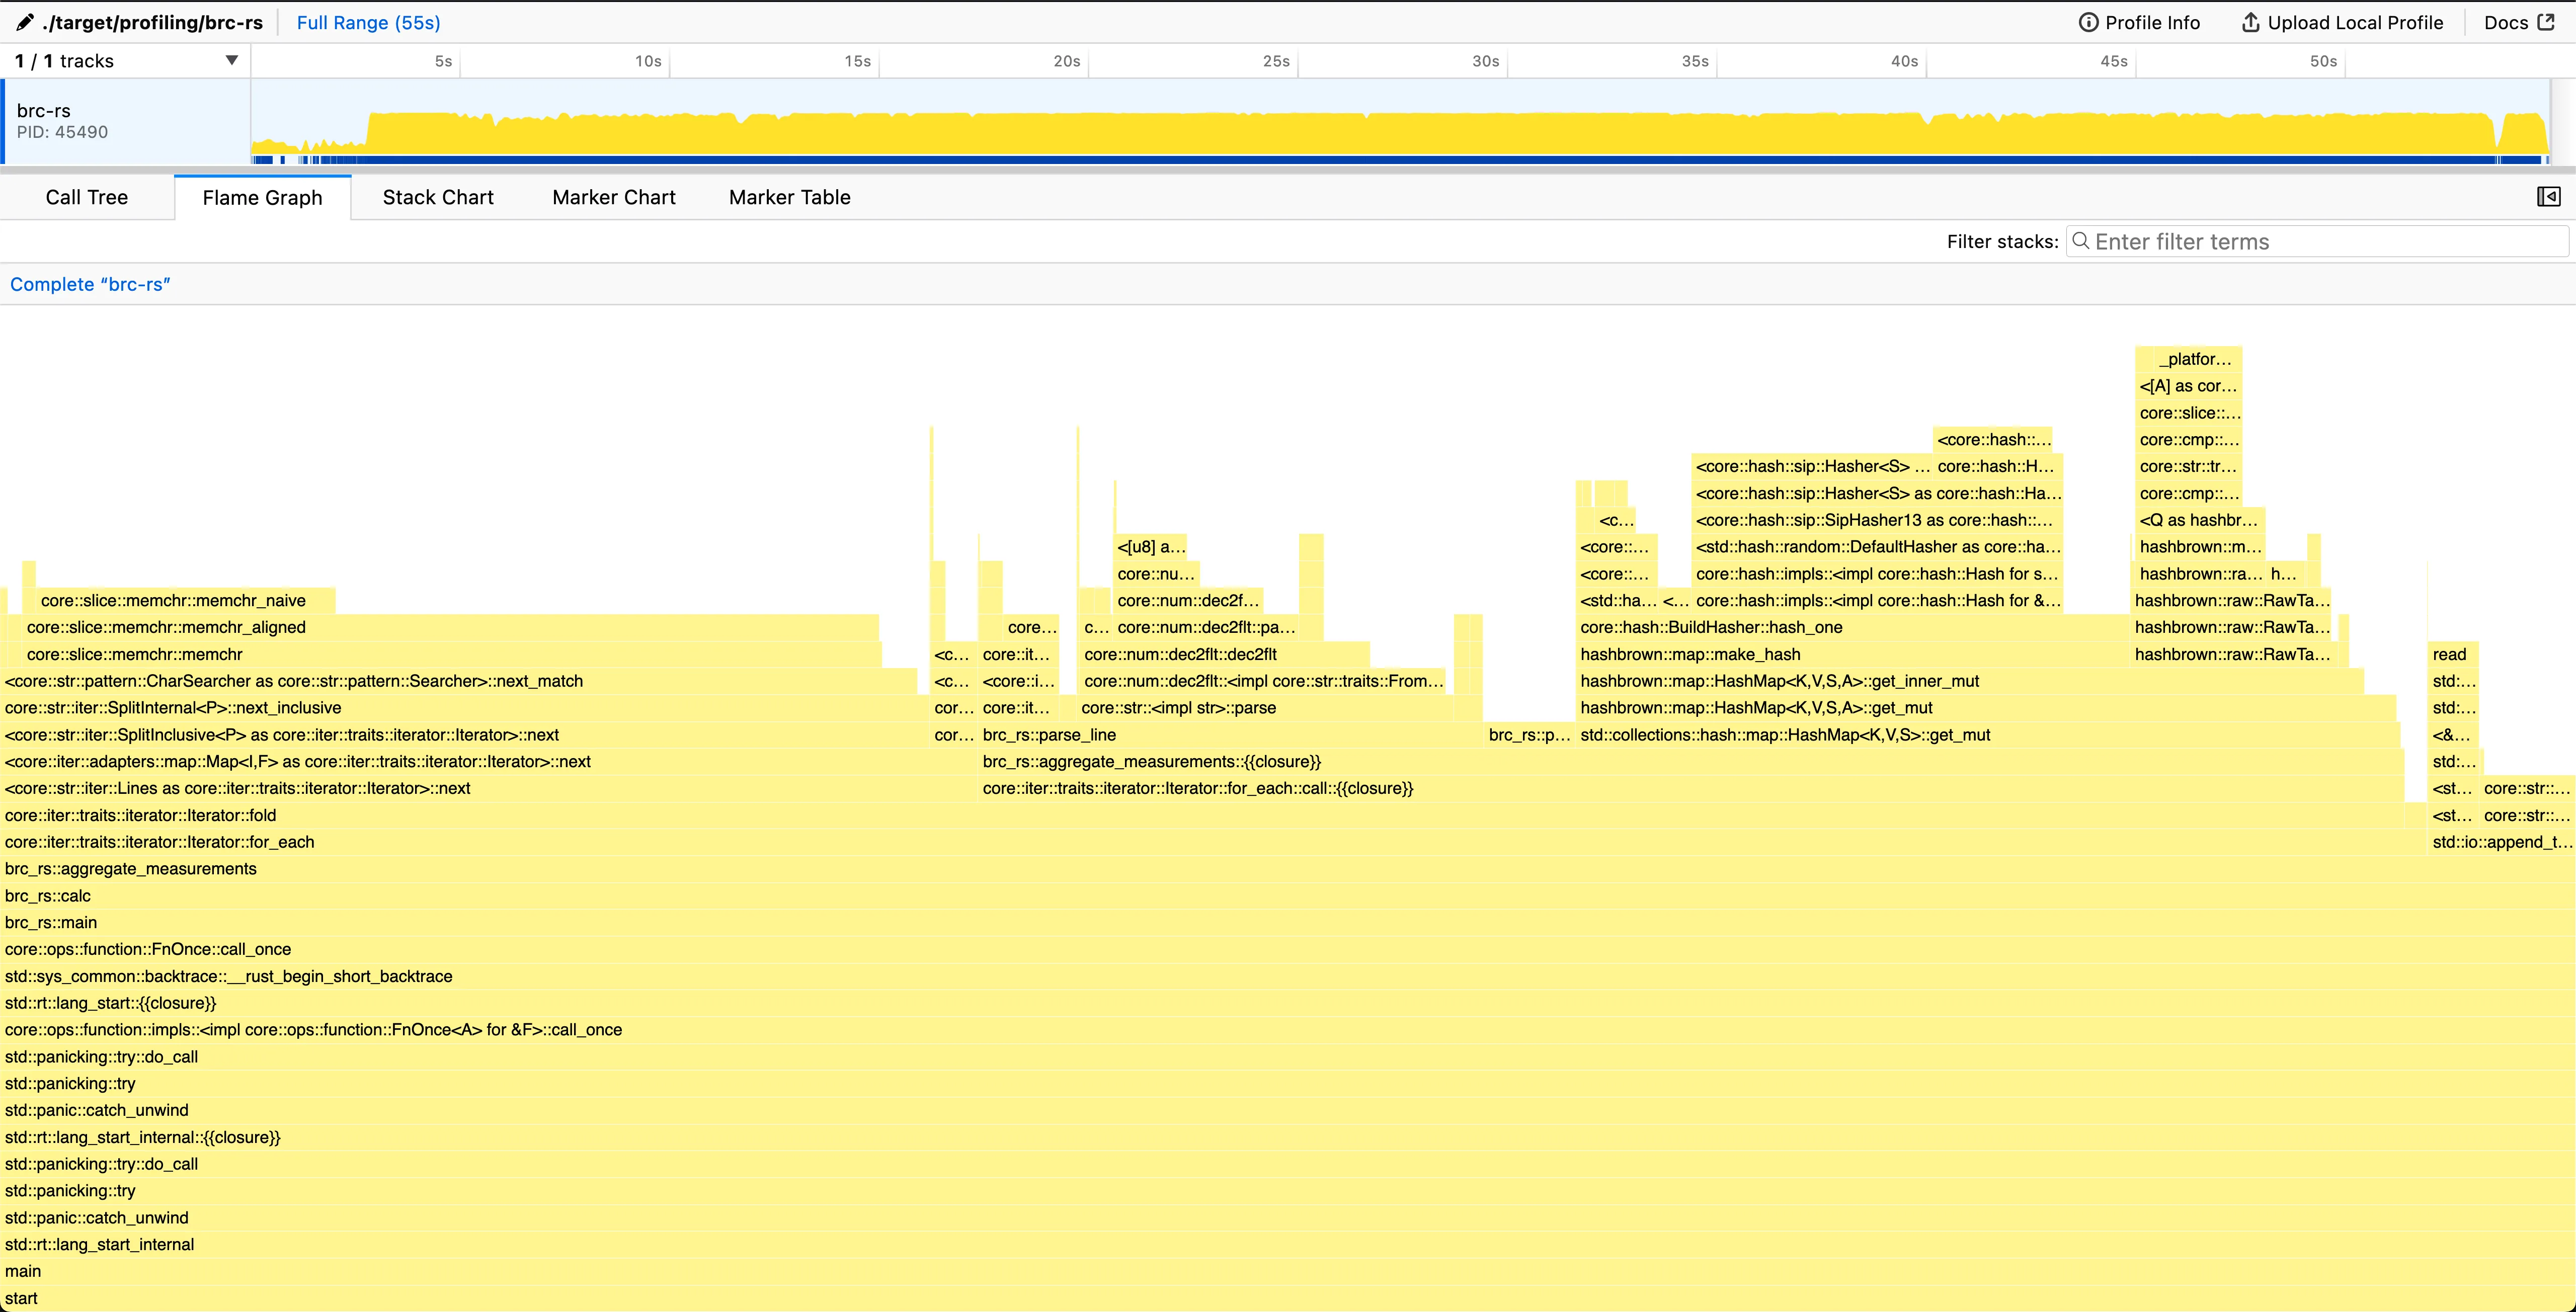Switch to the Call Tree tab

pyautogui.click(x=86, y=197)
